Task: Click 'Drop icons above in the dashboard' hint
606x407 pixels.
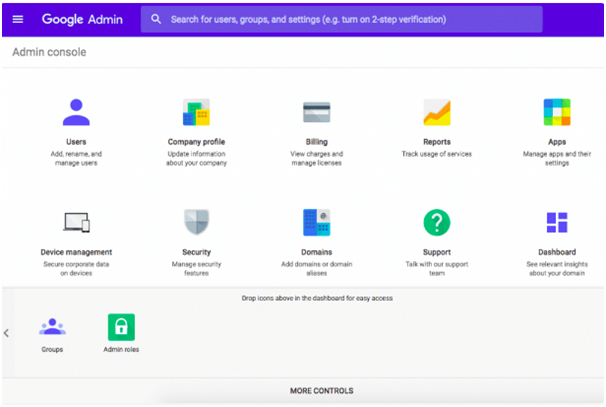Action: coord(317,298)
